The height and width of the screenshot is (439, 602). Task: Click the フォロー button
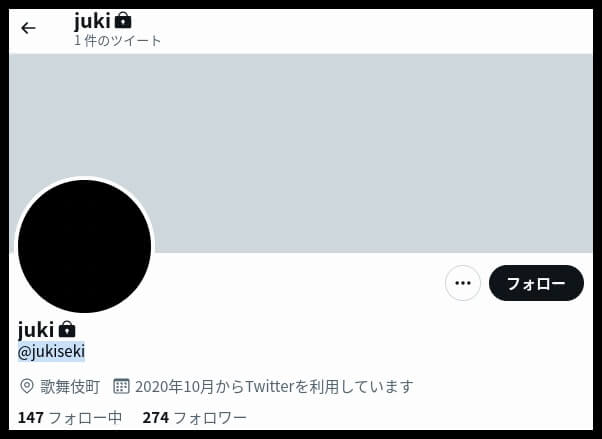[536, 283]
